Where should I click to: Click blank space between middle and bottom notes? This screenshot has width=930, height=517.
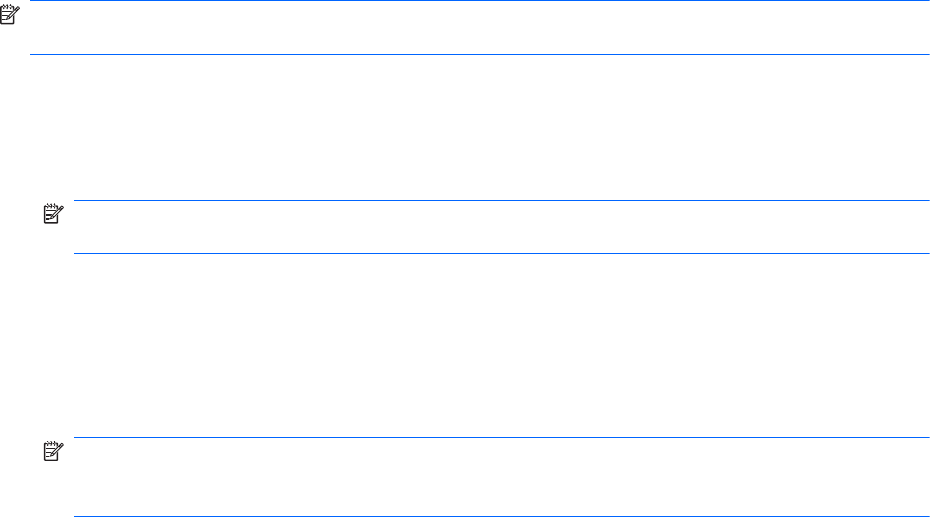[x=470, y=345]
